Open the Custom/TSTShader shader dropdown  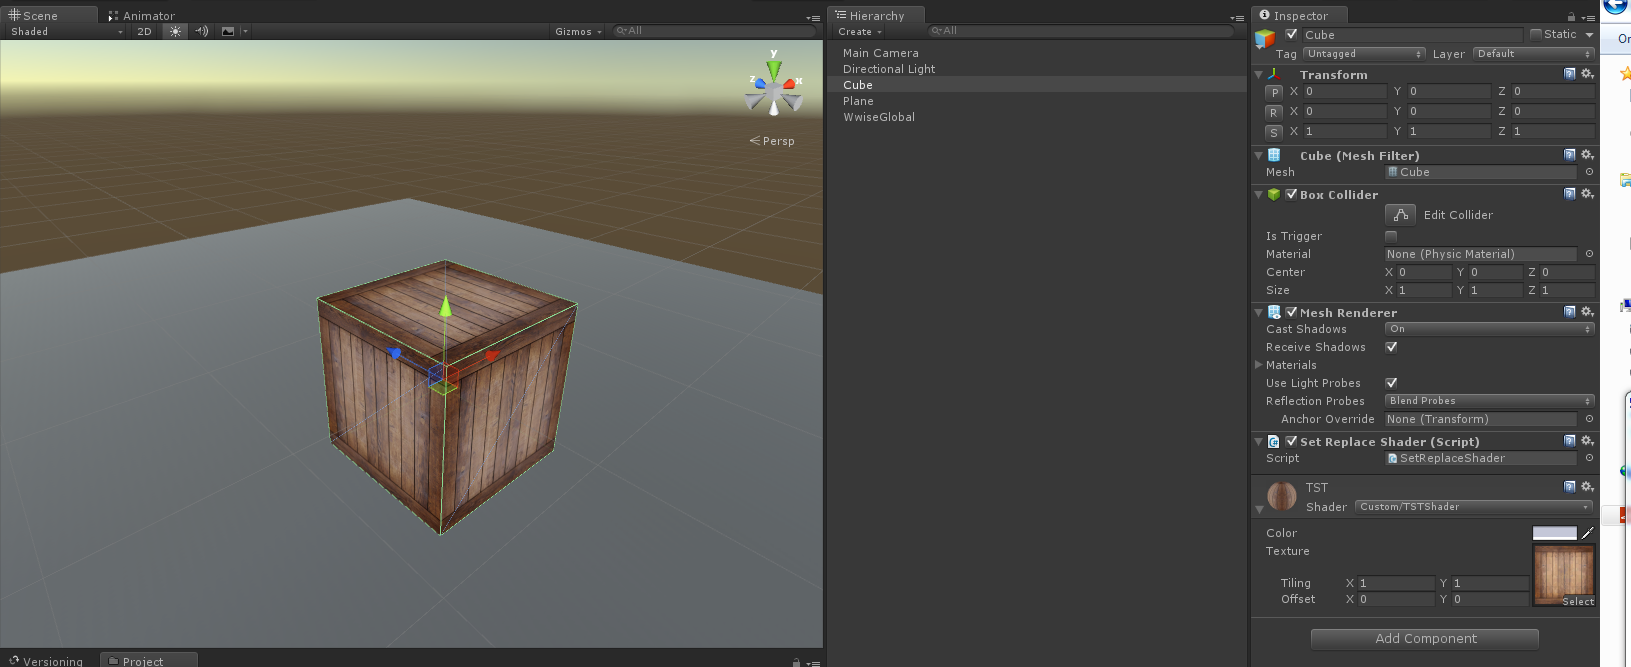(1474, 507)
